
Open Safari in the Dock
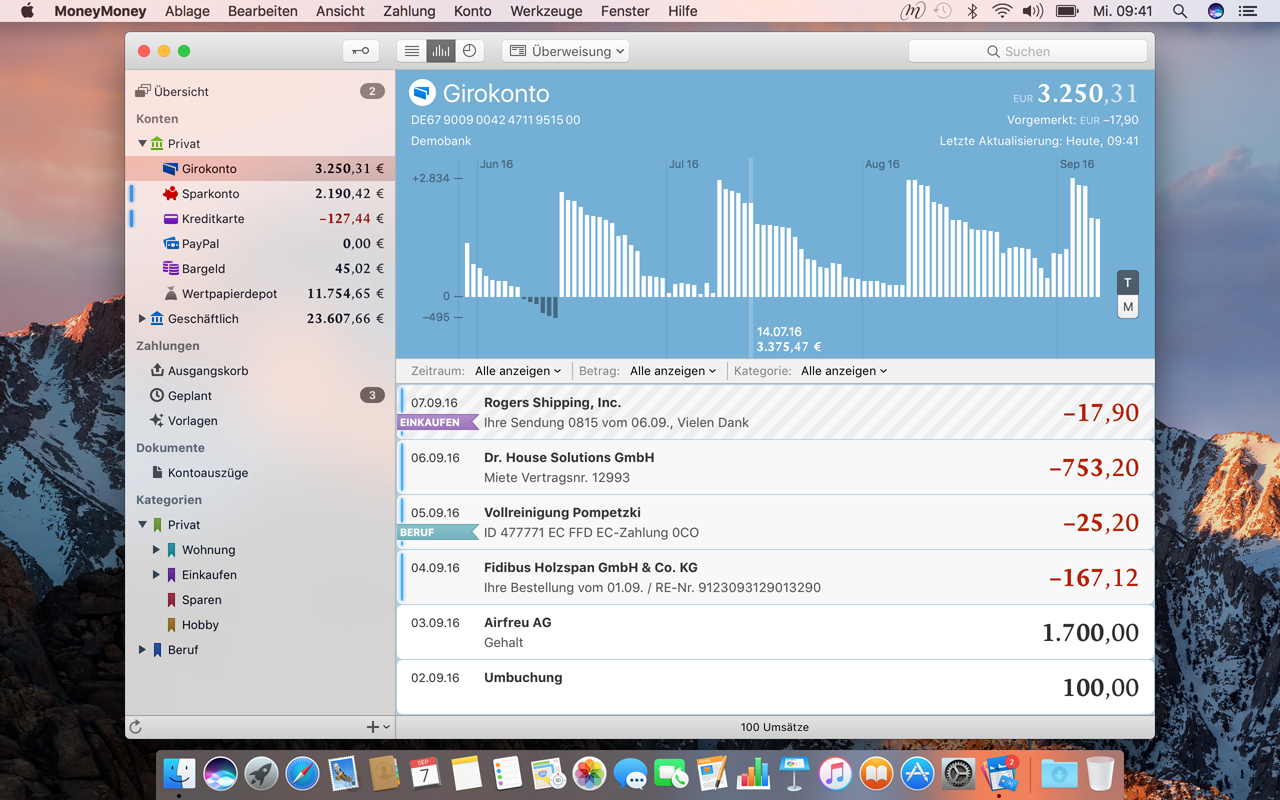click(x=302, y=773)
